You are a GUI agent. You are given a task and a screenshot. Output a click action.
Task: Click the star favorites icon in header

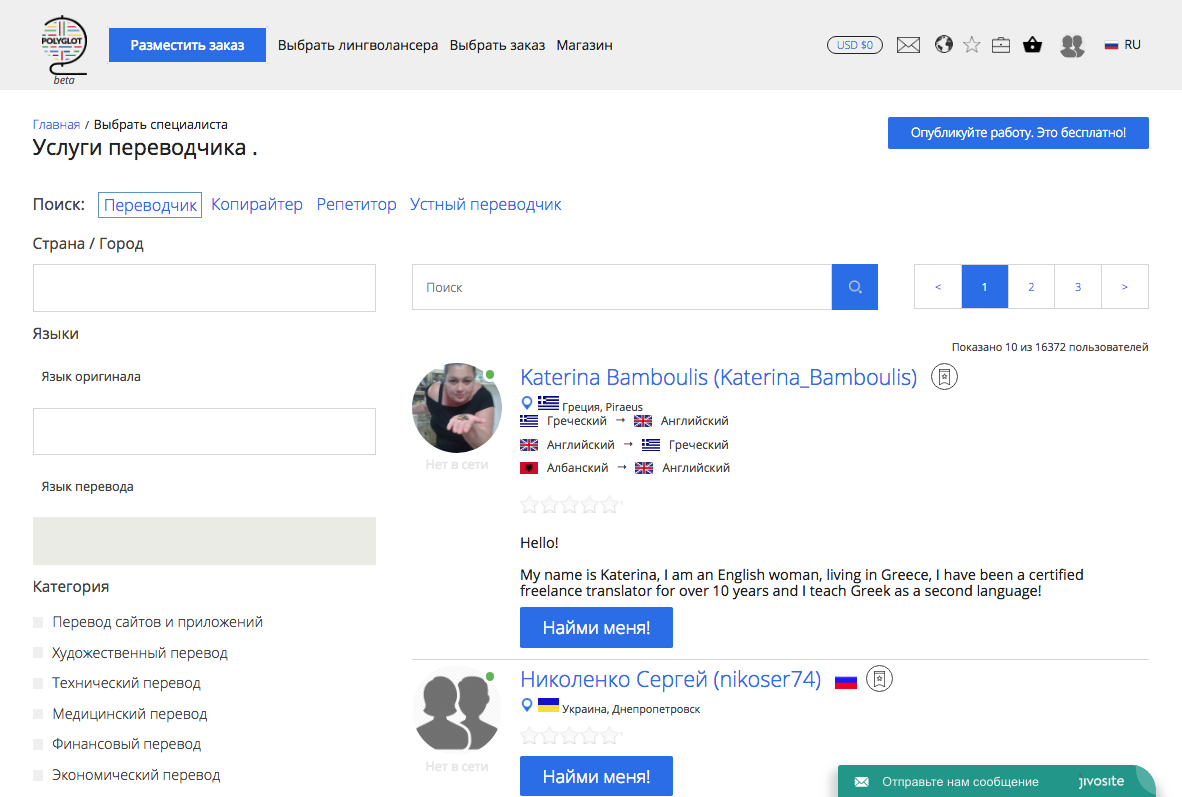click(972, 45)
